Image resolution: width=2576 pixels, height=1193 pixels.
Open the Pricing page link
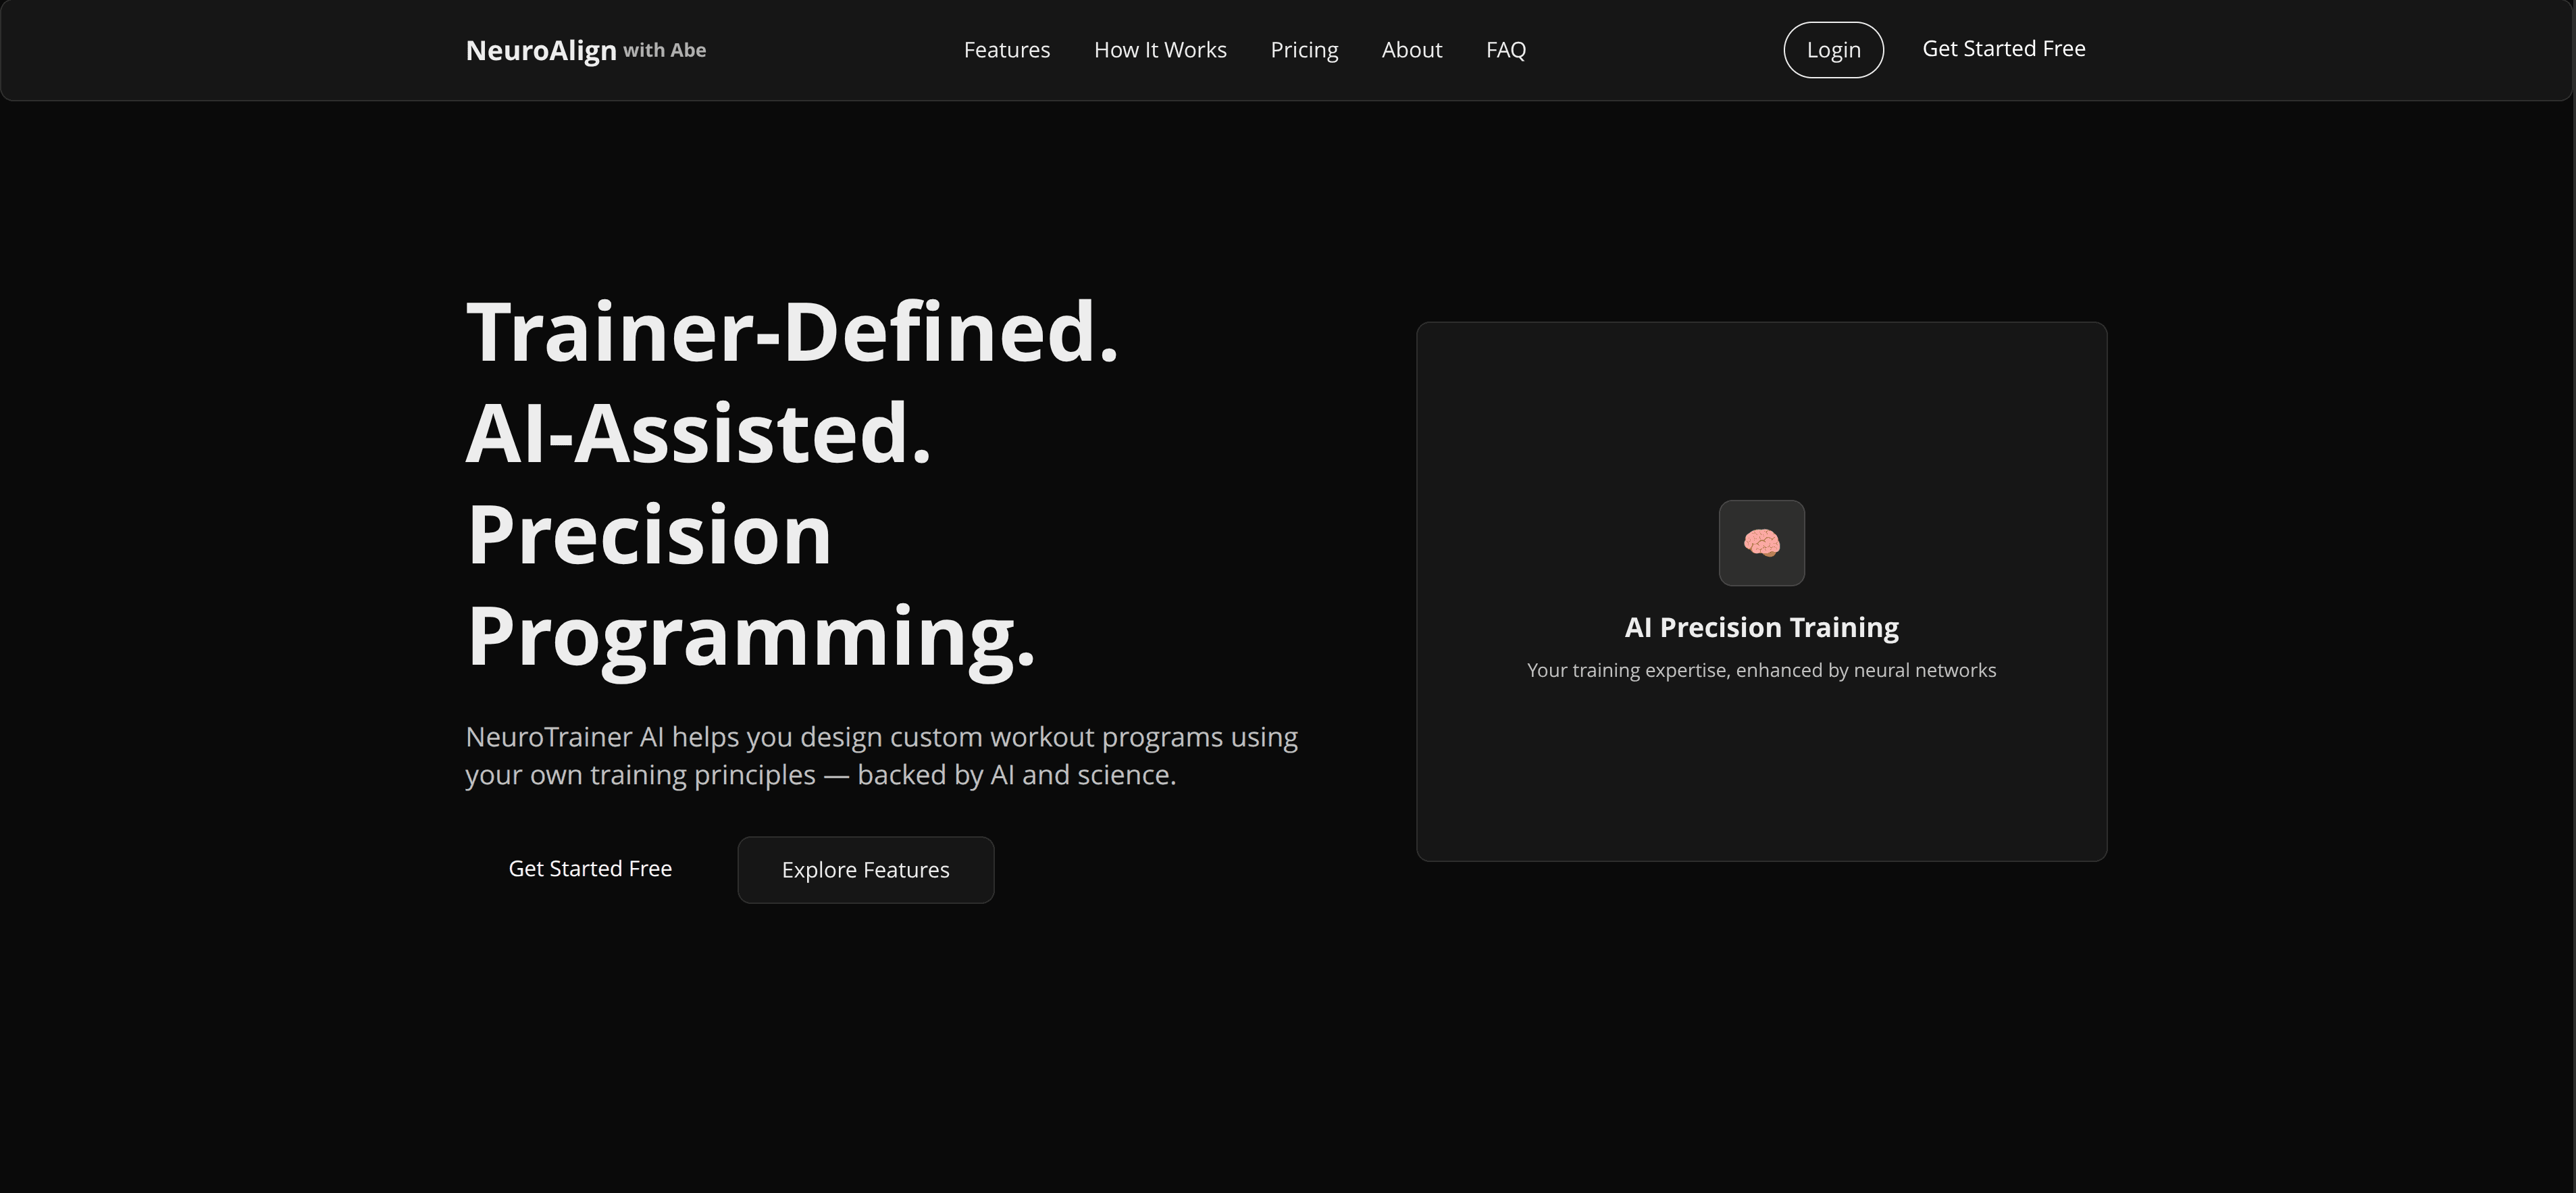[x=1303, y=50]
